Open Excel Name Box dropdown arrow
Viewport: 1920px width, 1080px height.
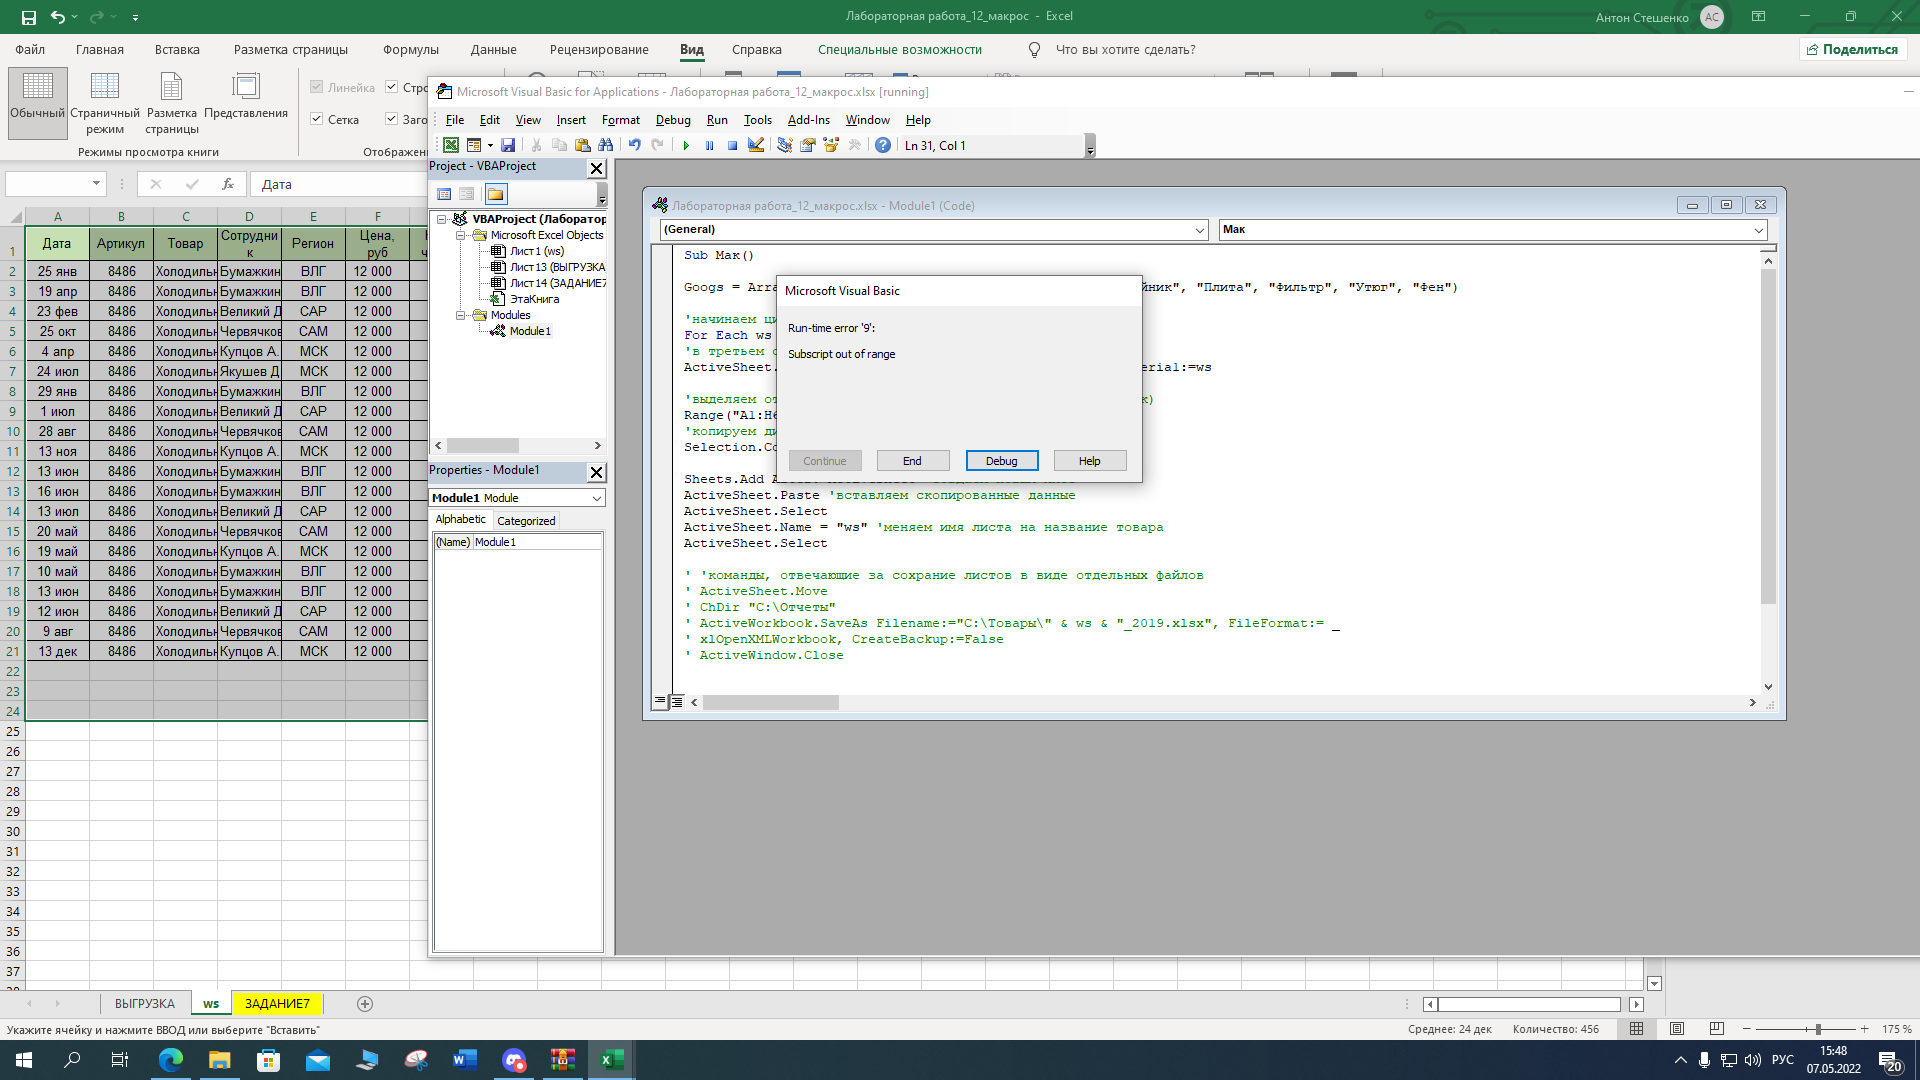96,184
